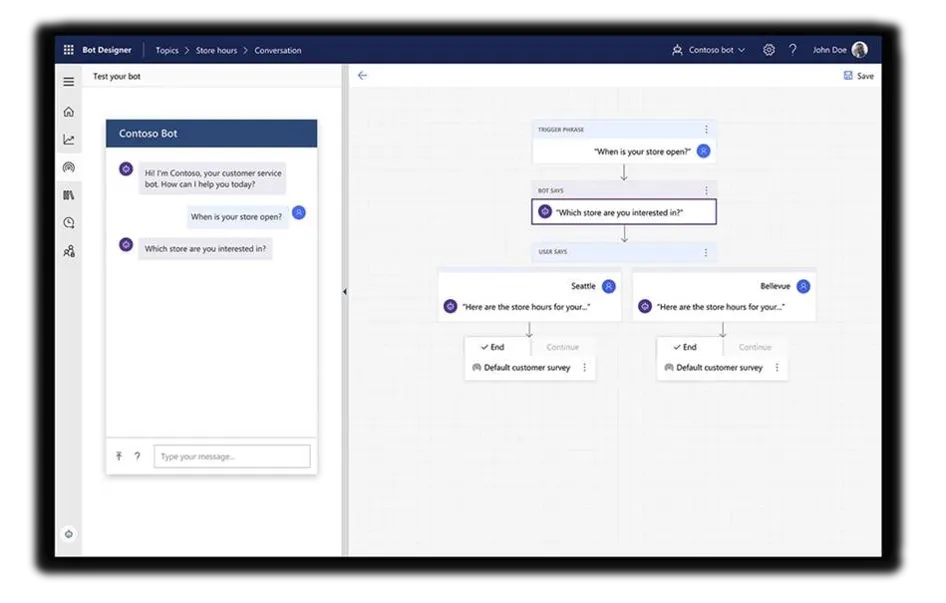946x603 pixels.
Task: Click bot avatar in Bot Says node
Action: (545, 212)
